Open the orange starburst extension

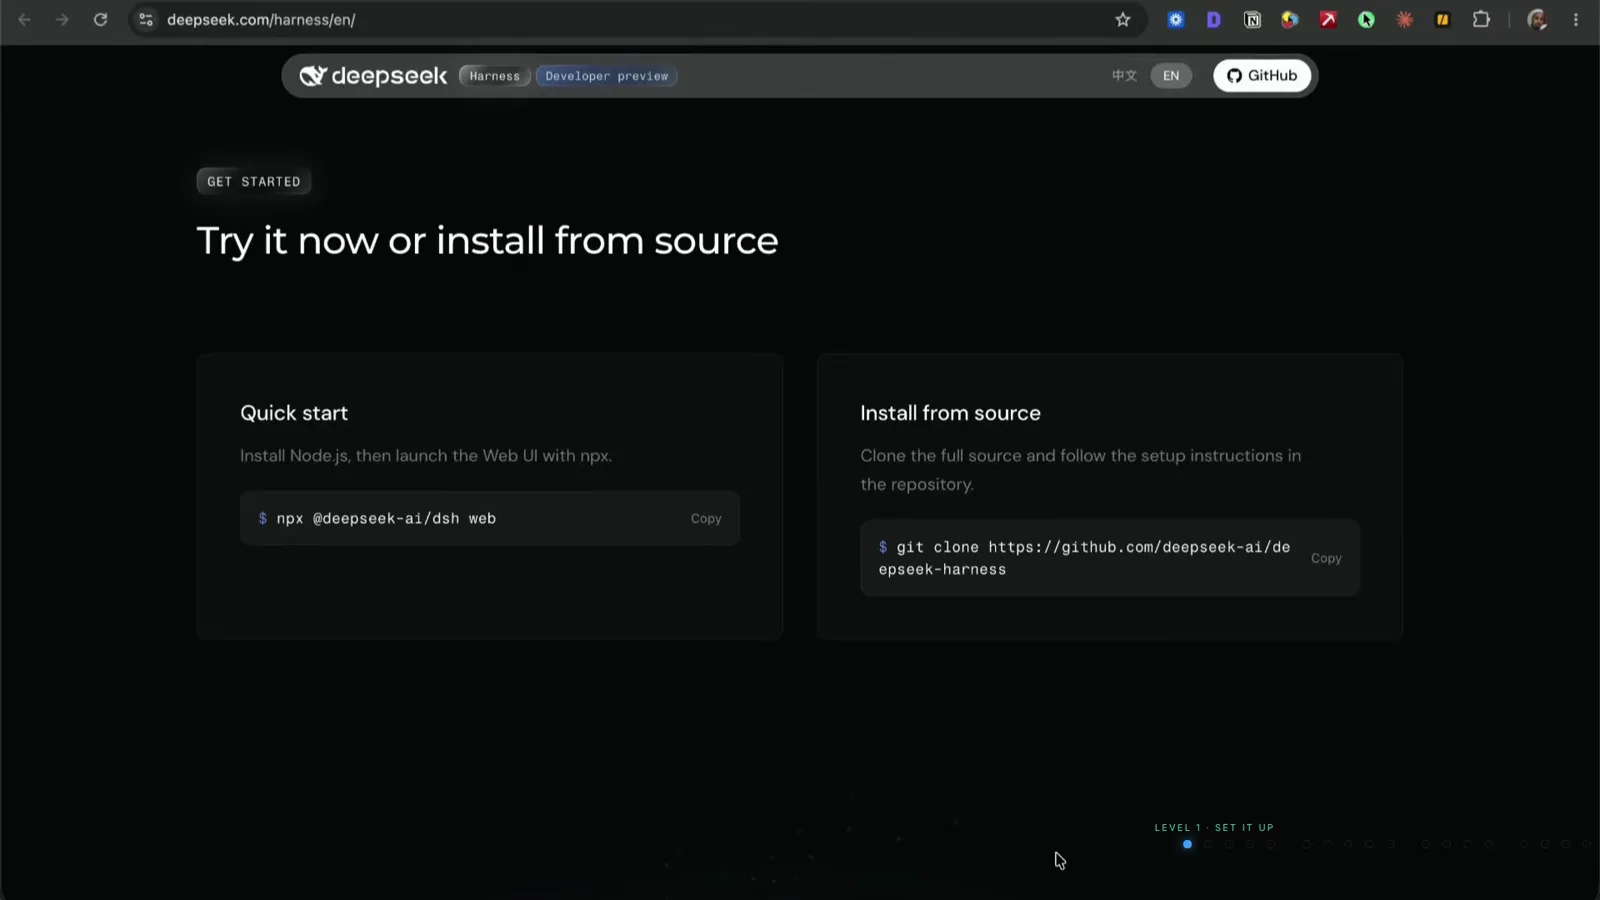click(x=1405, y=20)
